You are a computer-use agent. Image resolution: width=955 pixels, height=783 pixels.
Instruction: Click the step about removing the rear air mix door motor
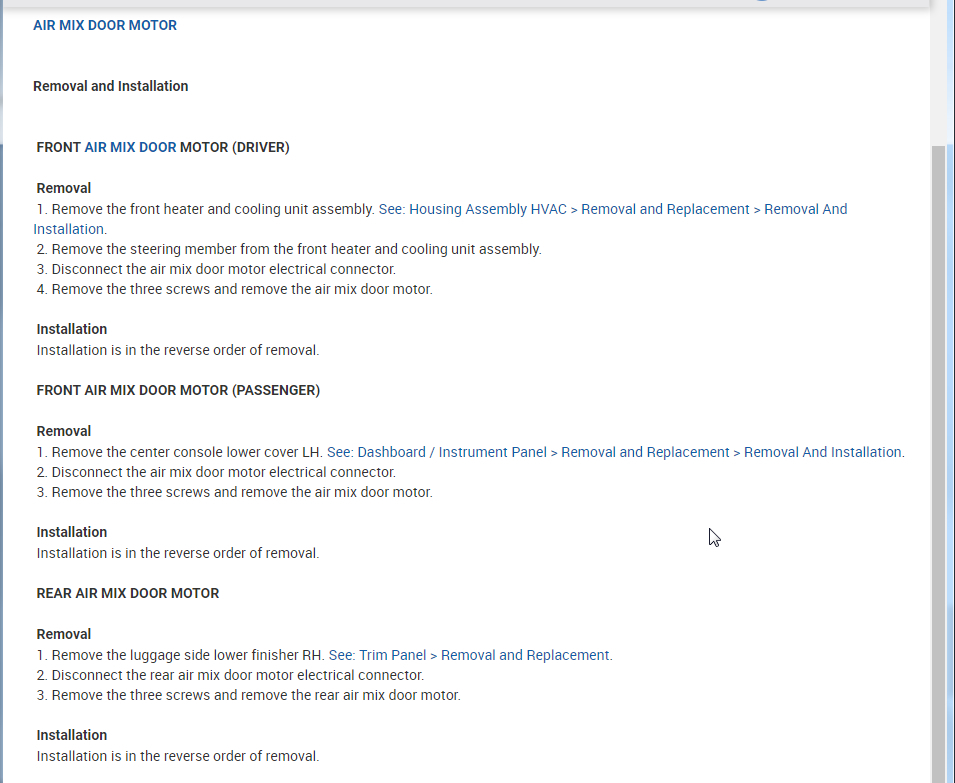248,695
